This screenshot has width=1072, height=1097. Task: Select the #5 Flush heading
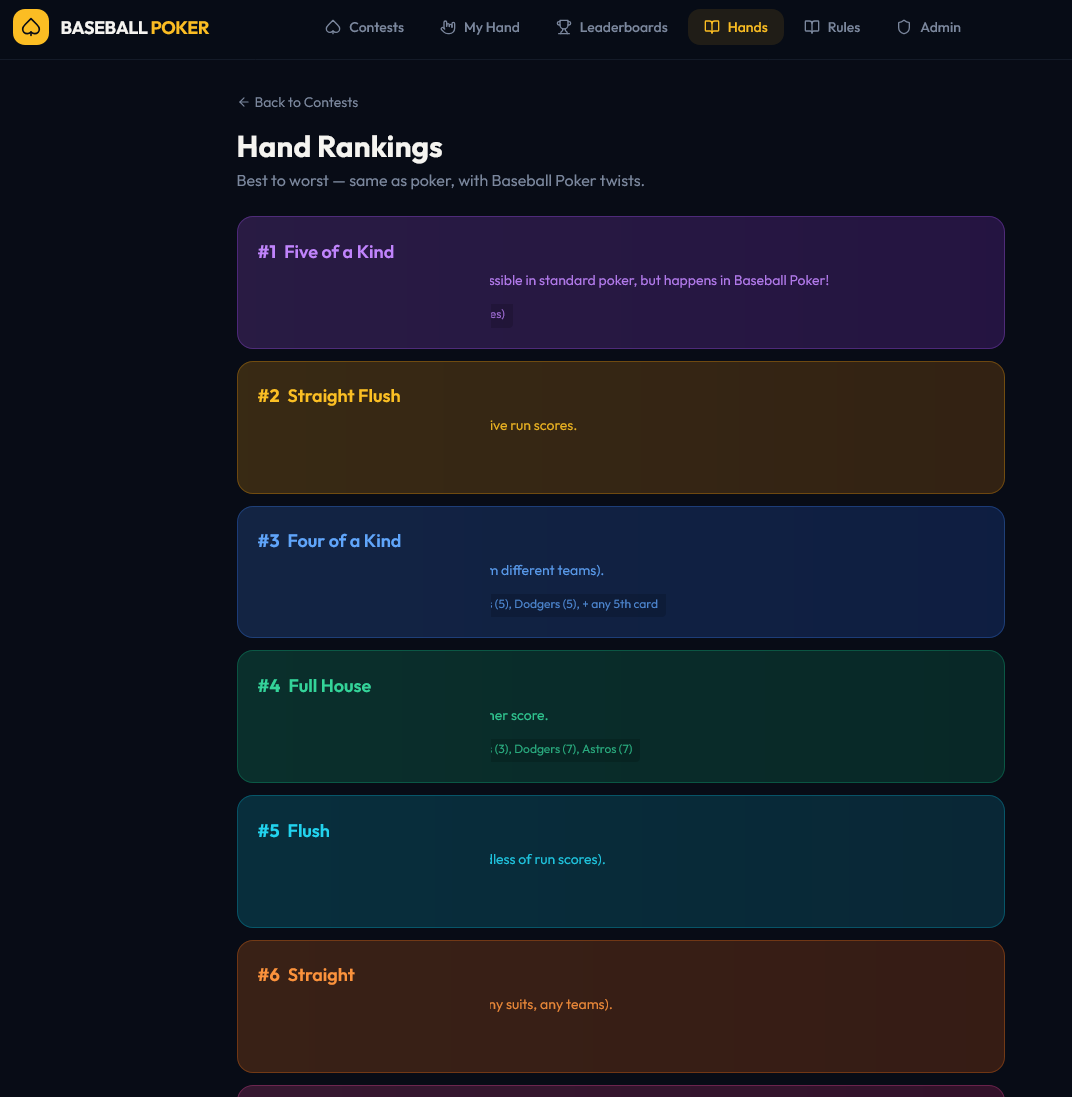[x=293, y=831]
